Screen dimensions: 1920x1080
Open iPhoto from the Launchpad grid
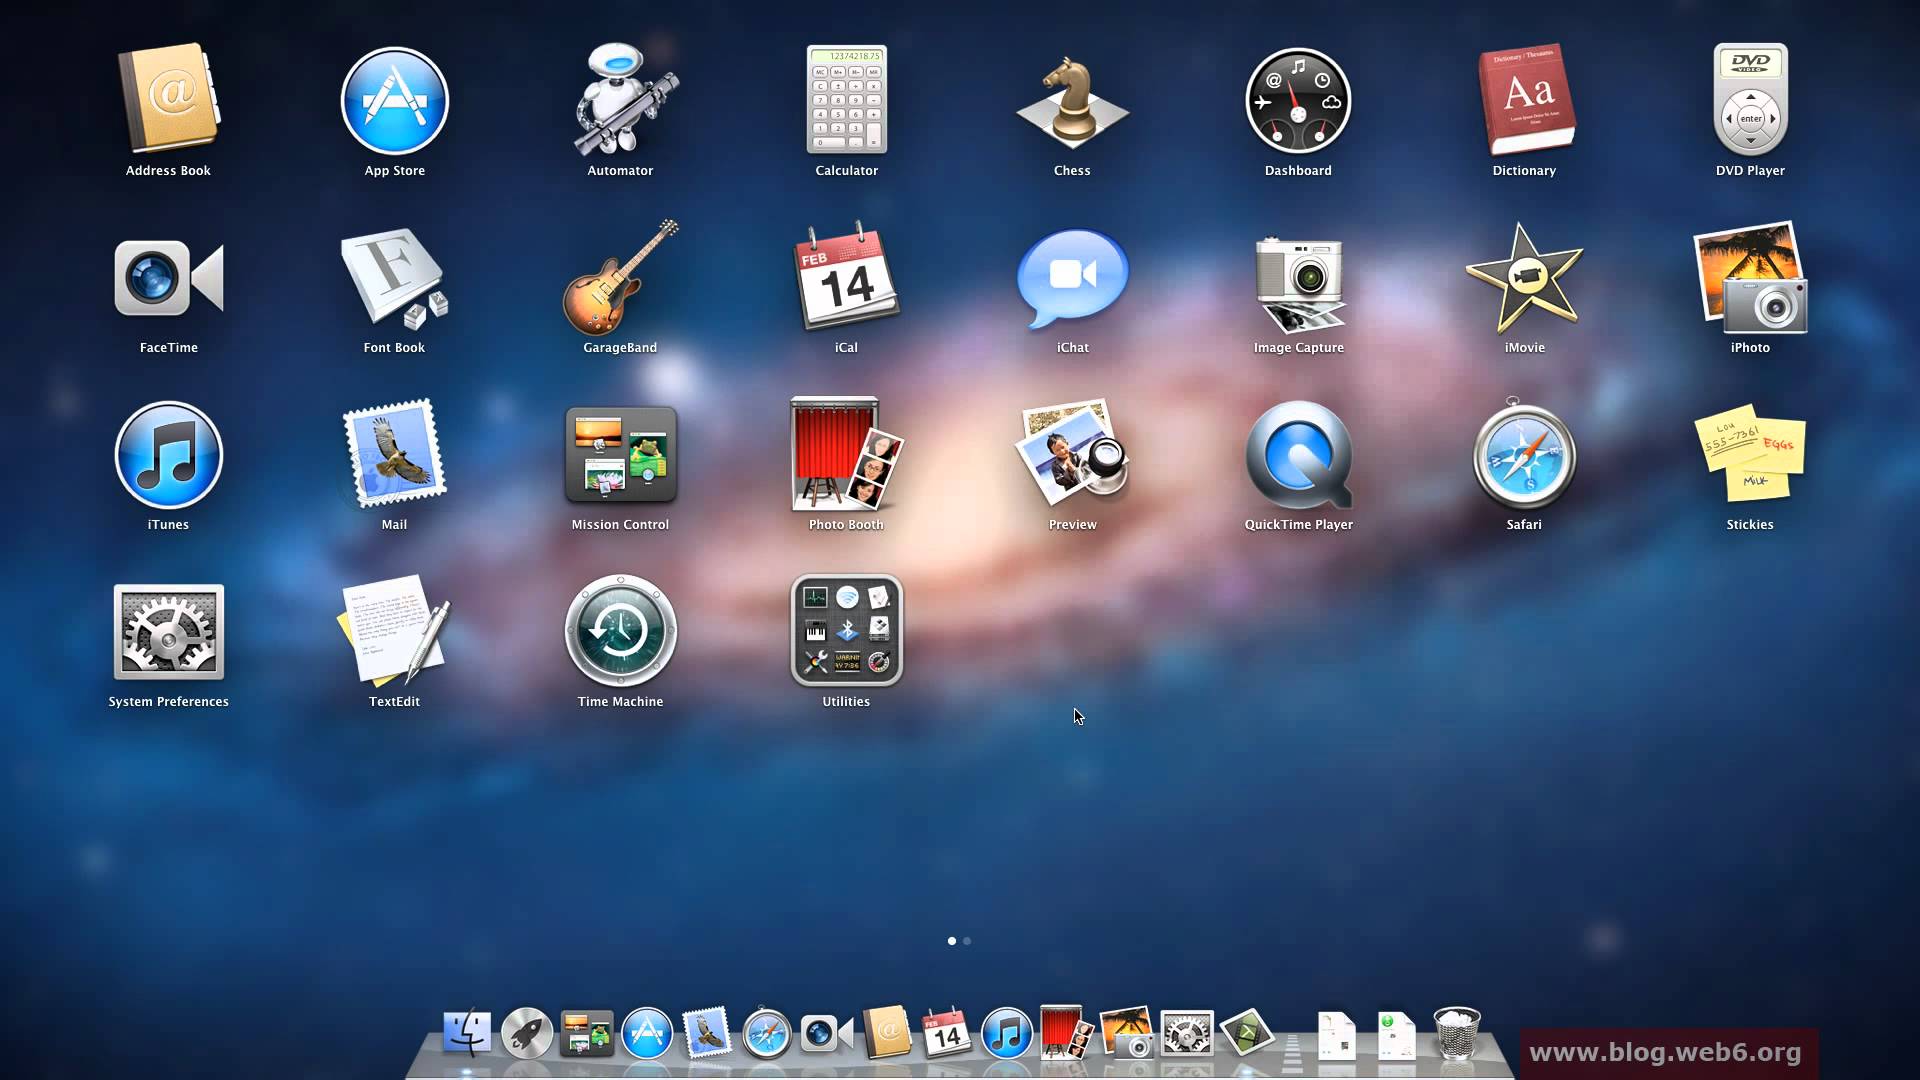1750,278
